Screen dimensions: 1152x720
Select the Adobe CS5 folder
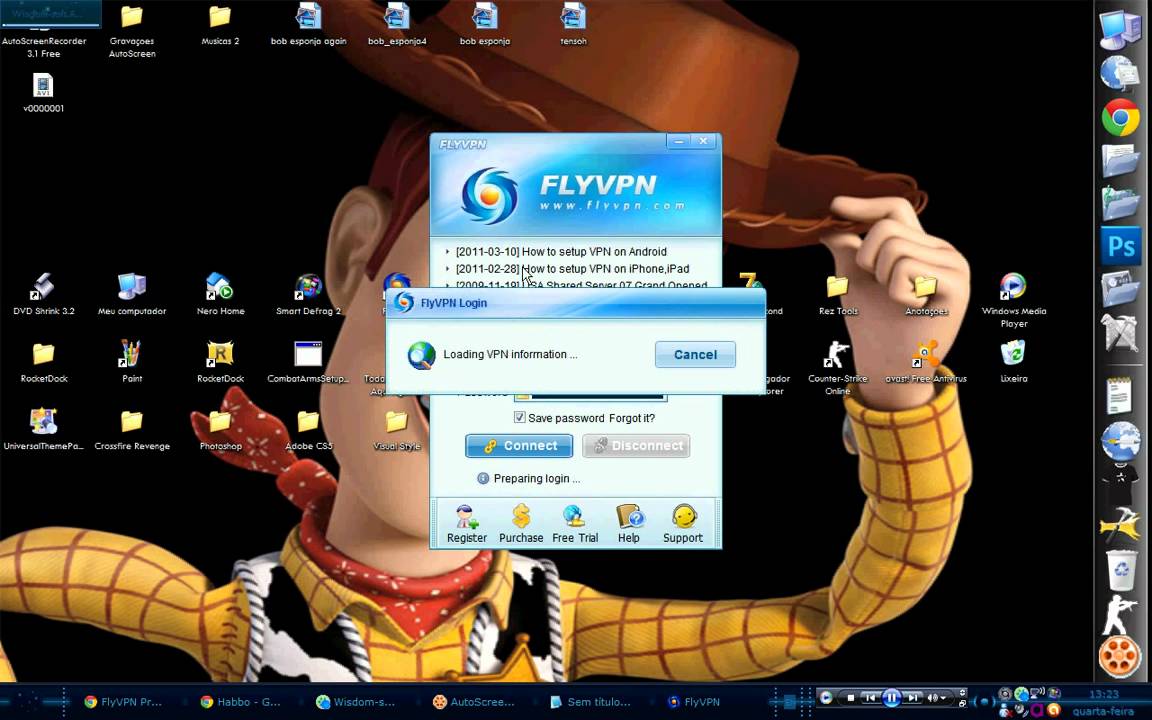point(309,429)
